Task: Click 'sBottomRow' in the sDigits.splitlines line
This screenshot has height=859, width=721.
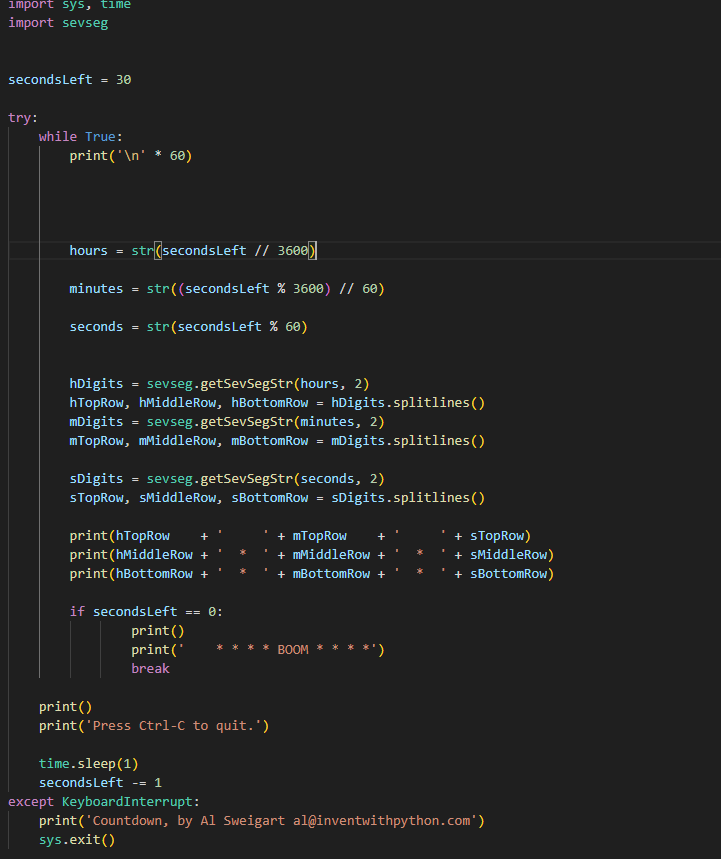Action: pos(269,497)
